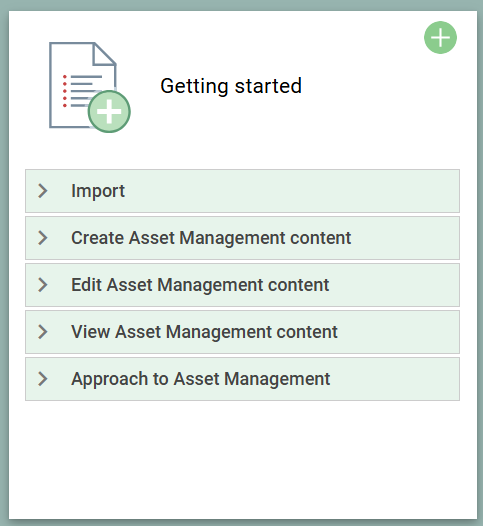The image size is (483, 526).
Task: Click the green plus badge on the document icon
Action: point(109,111)
